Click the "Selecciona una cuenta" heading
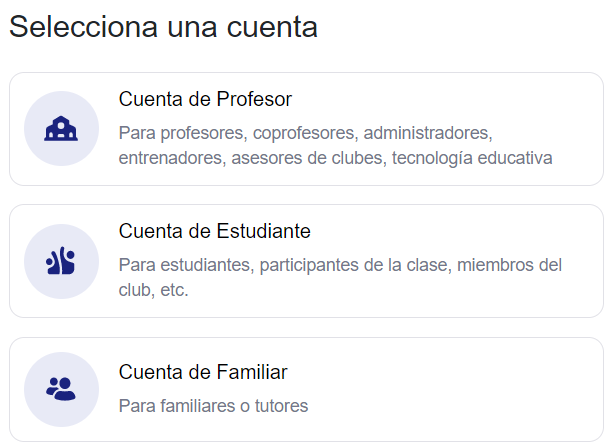Viewport: 613px width, 446px height. (163, 27)
